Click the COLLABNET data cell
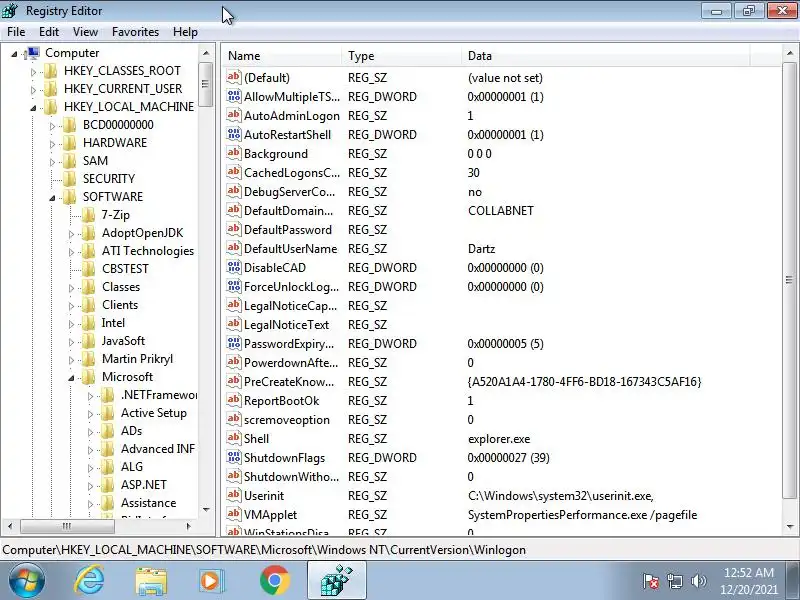800x600 pixels. coord(501,211)
